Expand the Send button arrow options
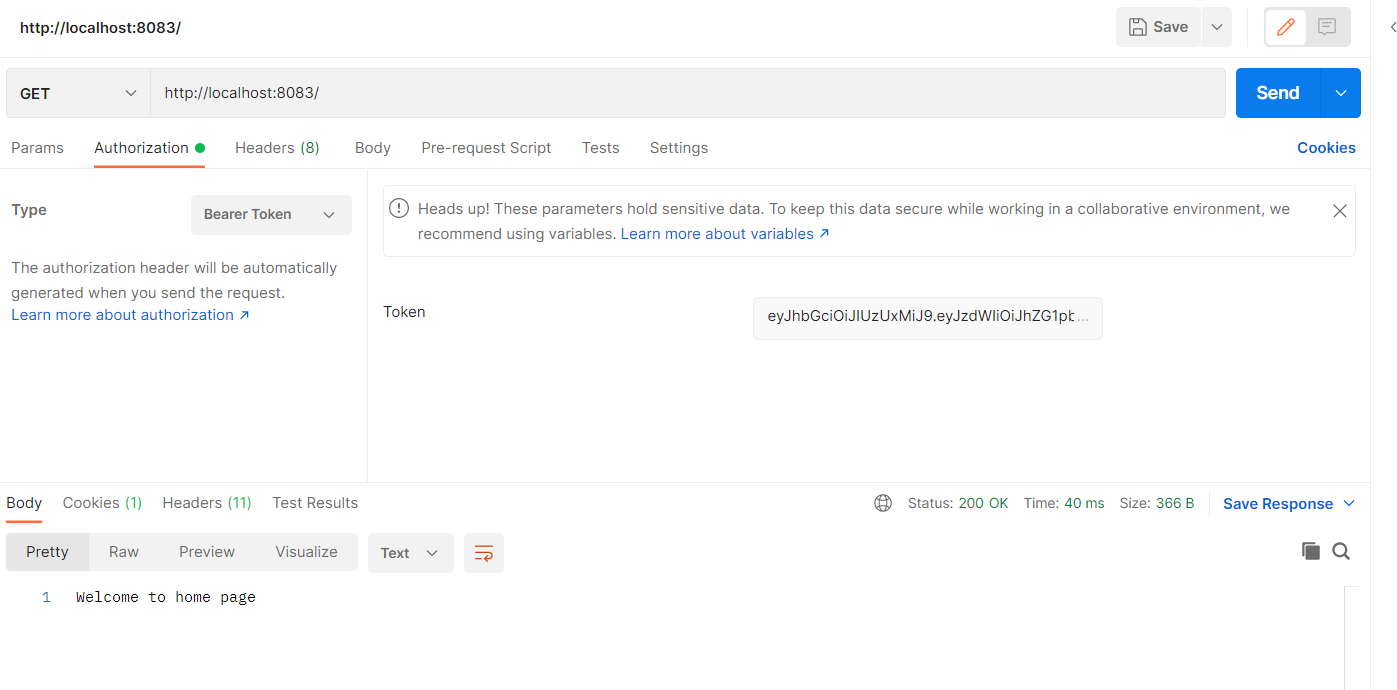The image size is (1397, 690). tap(1341, 93)
